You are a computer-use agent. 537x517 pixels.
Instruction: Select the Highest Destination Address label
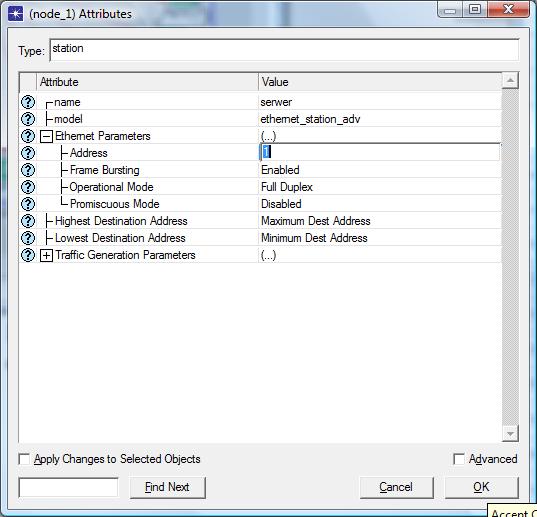coord(121,221)
